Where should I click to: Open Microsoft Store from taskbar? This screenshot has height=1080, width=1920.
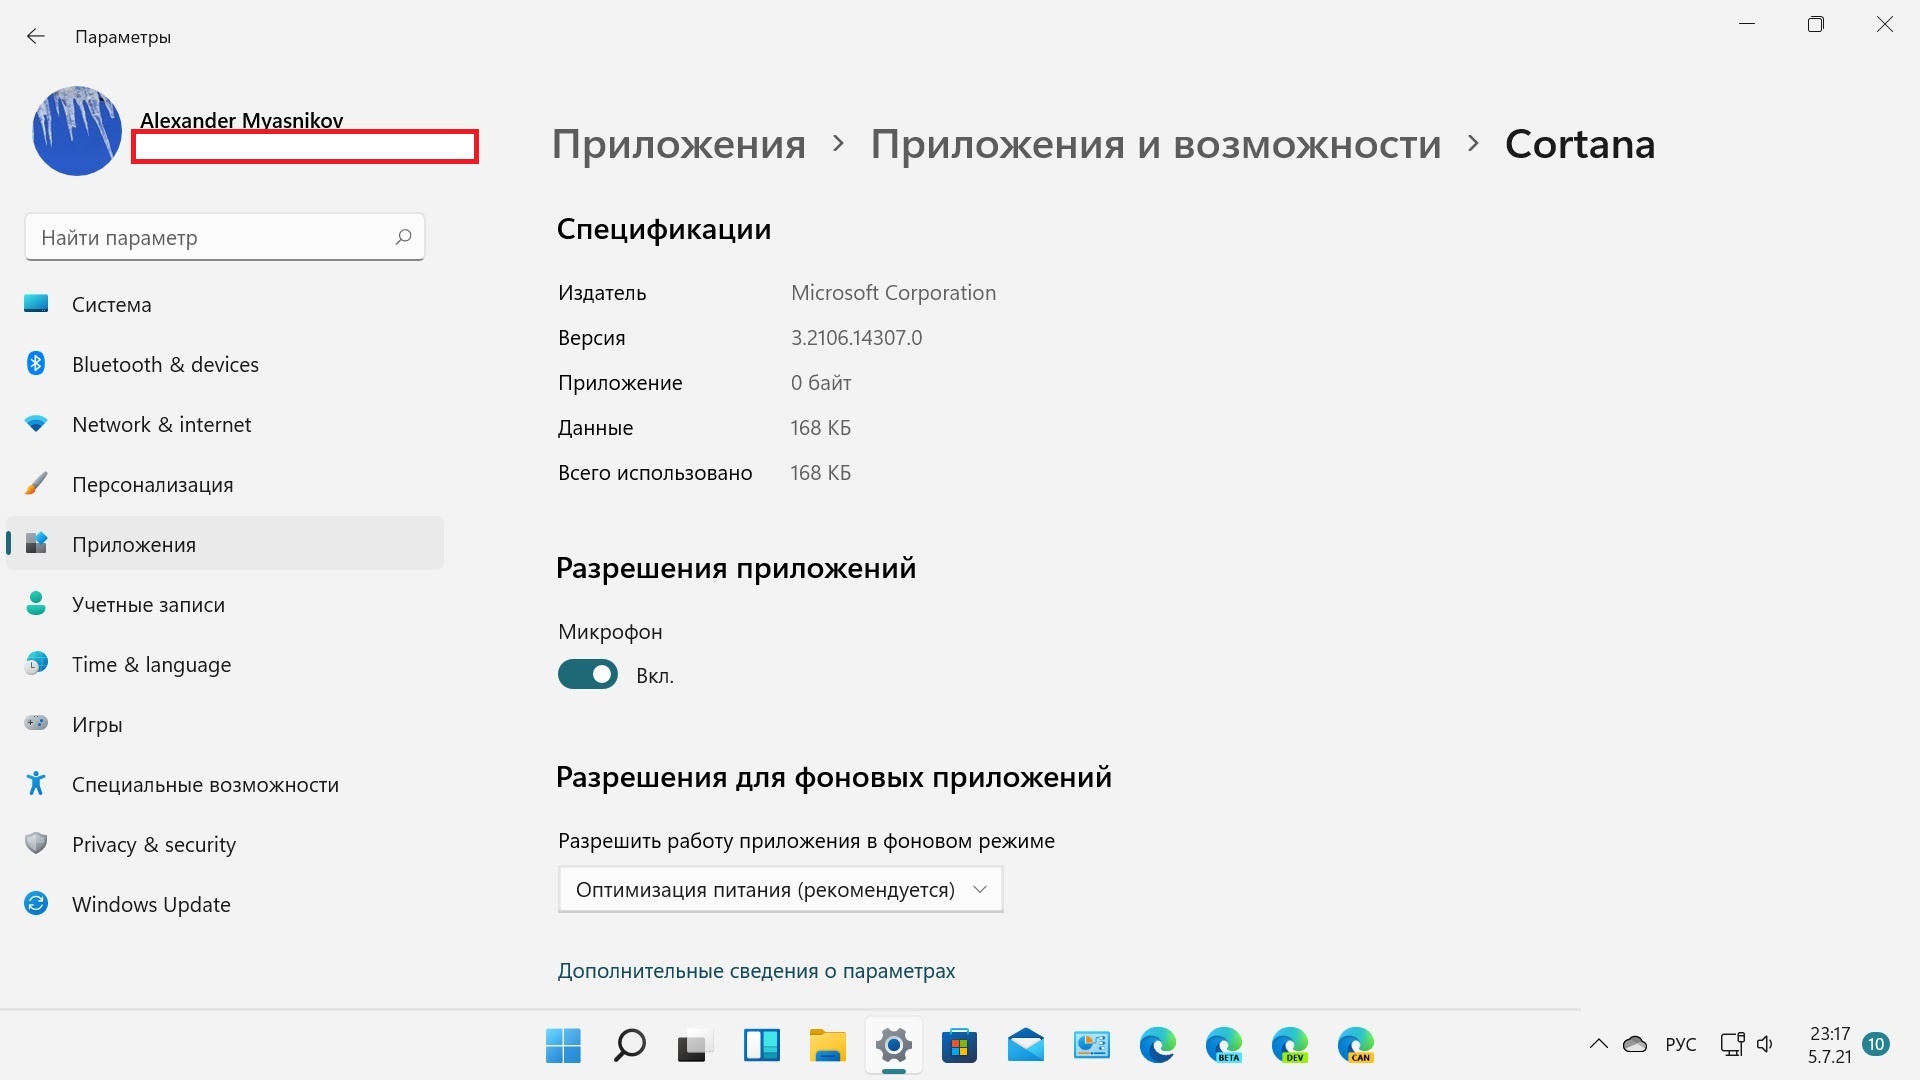coord(960,1046)
